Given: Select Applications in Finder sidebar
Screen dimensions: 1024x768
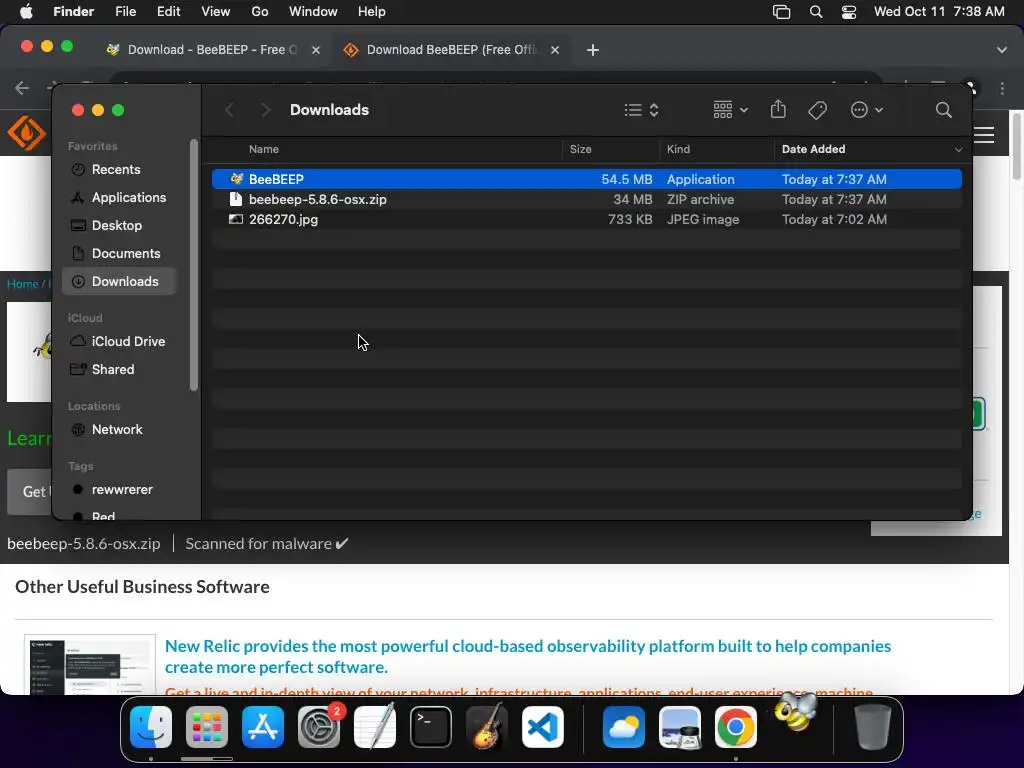Looking at the screenshot, I should tap(119, 197).
